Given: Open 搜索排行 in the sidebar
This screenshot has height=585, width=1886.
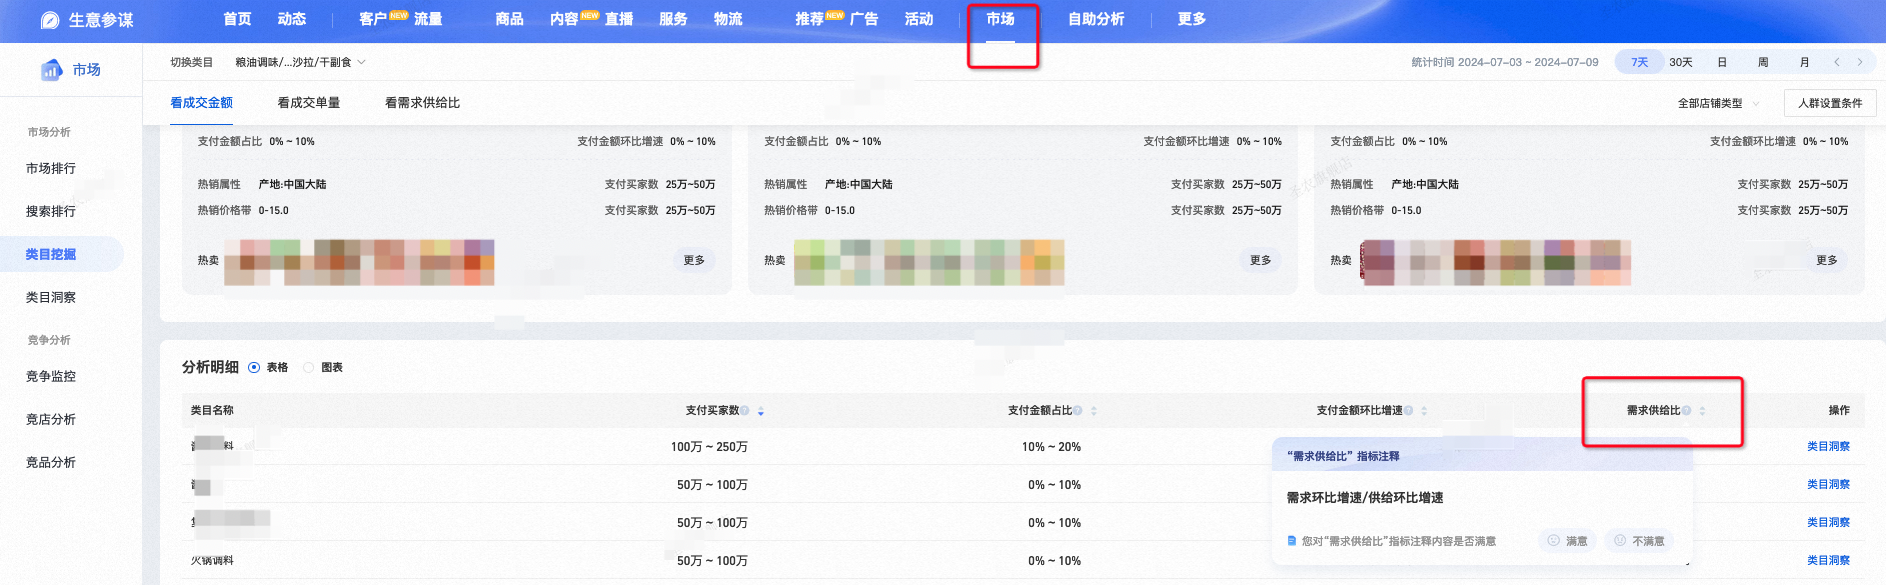Looking at the screenshot, I should click(51, 212).
